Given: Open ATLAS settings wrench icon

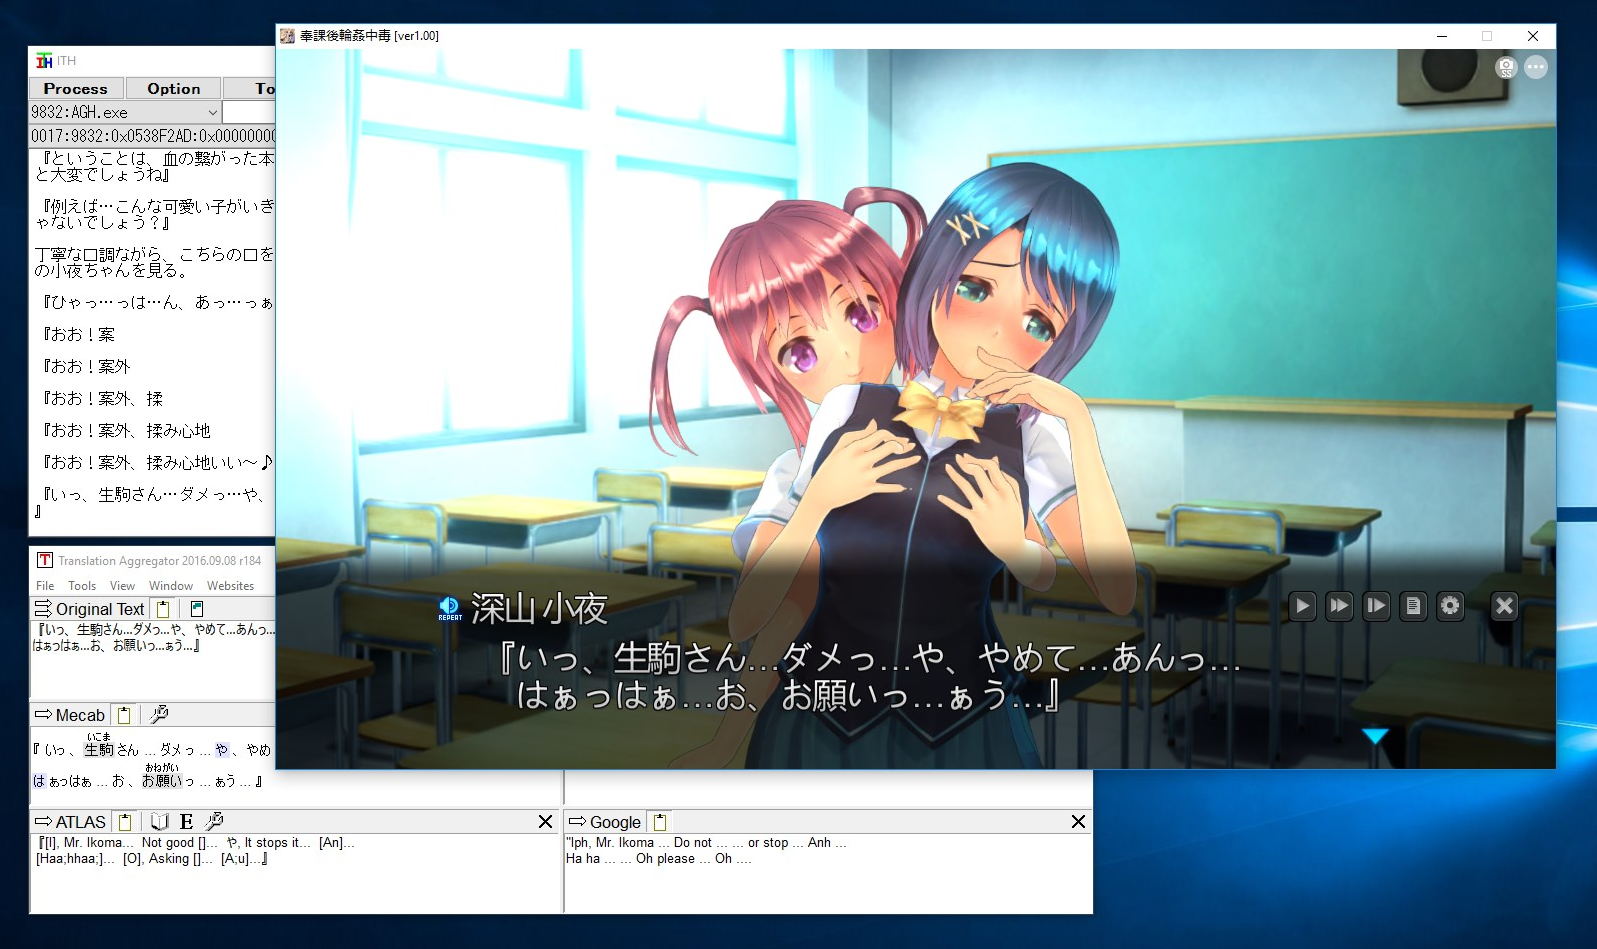Looking at the screenshot, I should (214, 822).
